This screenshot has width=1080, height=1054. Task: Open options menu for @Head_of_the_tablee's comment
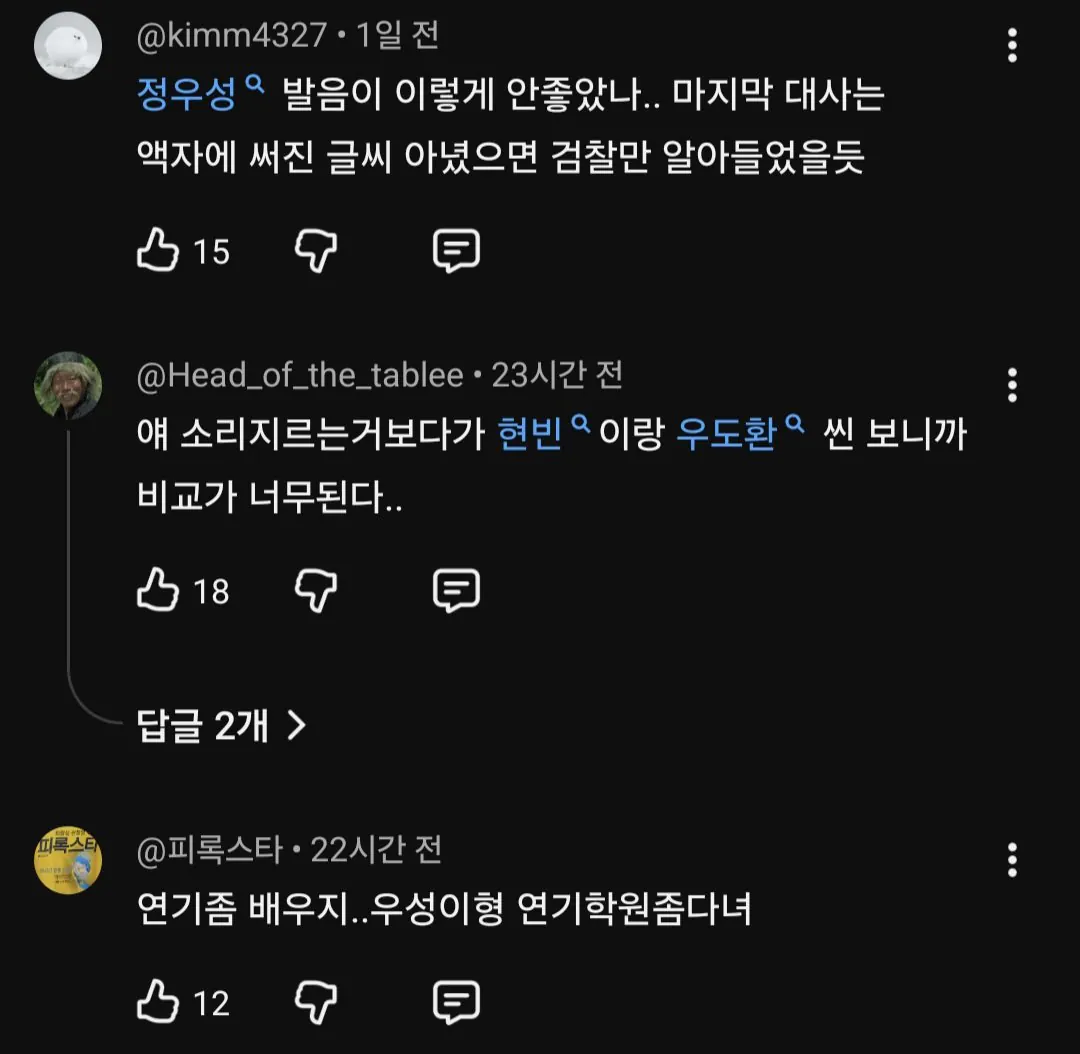tap(1012, 385)
